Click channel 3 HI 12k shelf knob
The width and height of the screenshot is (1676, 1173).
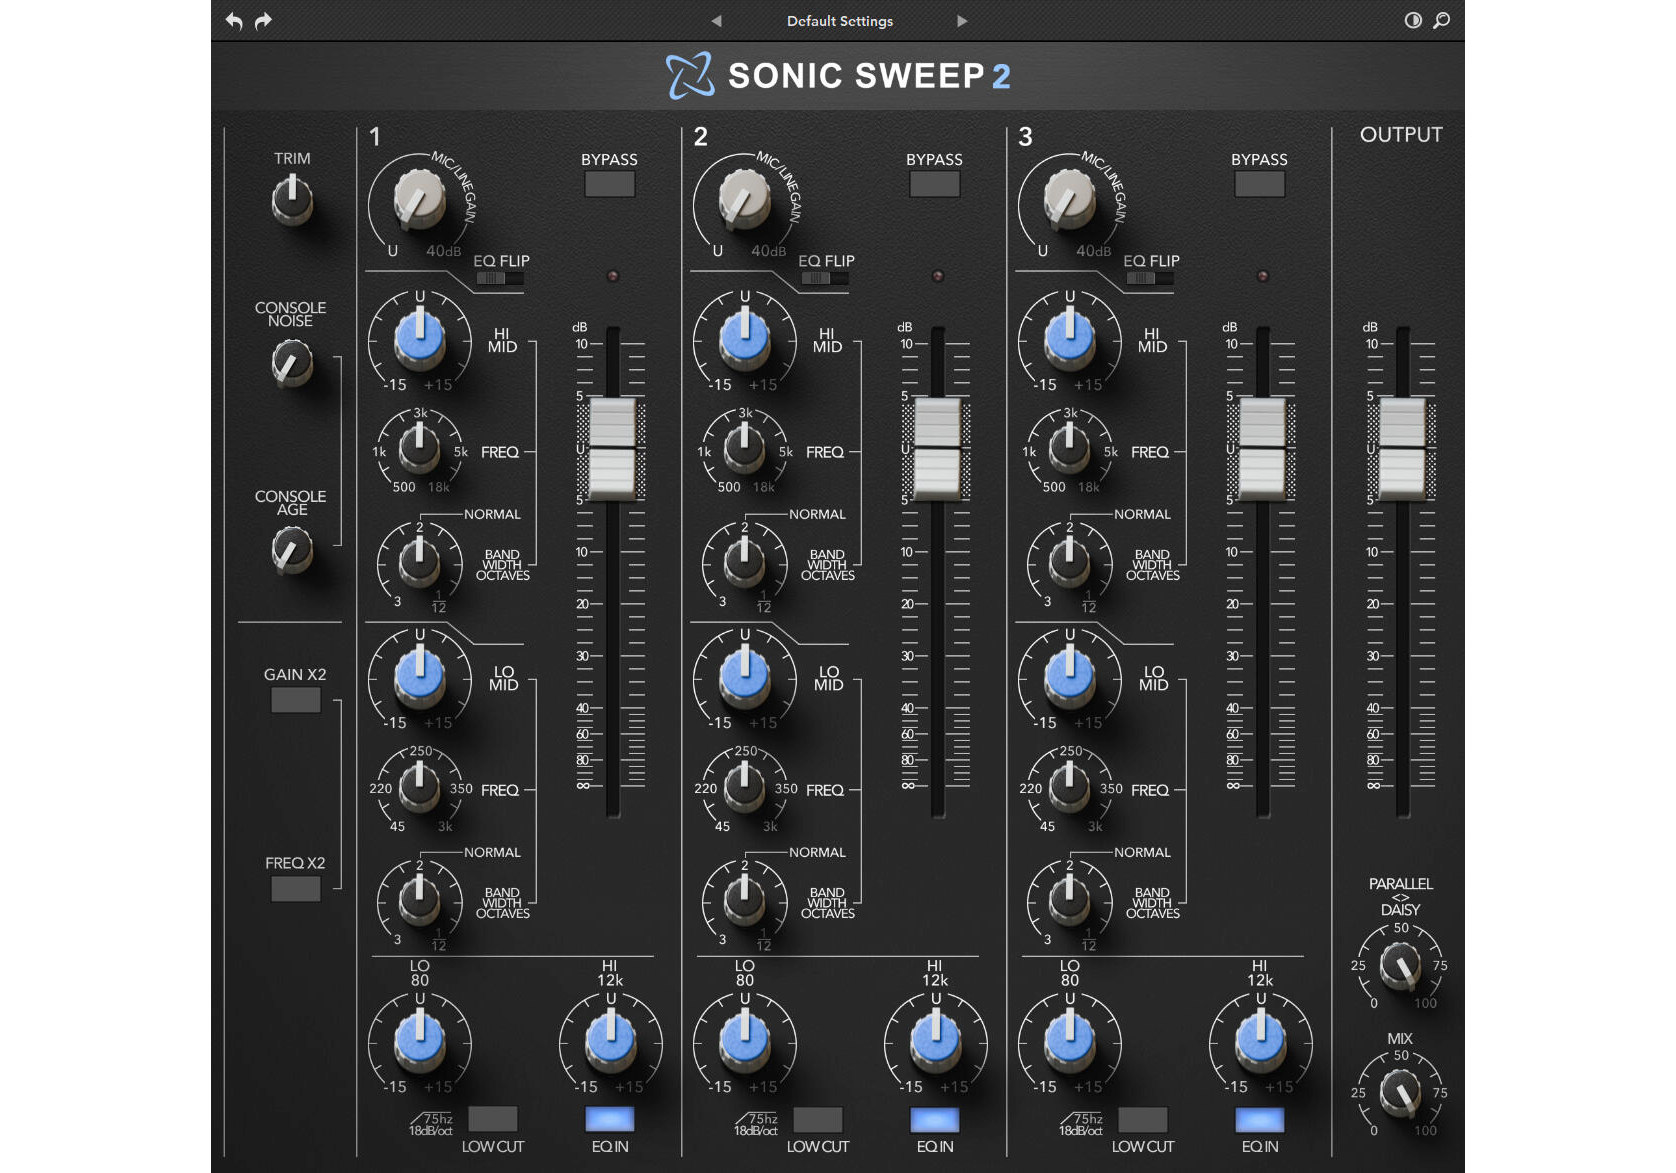click(x=1261, y=1040)
